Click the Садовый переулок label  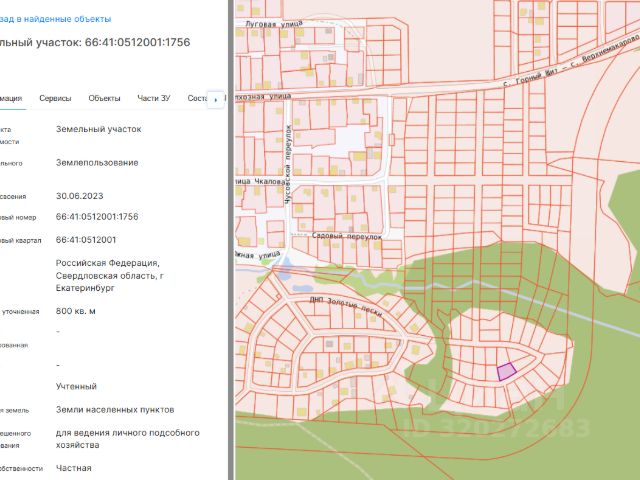pos(347,236)
